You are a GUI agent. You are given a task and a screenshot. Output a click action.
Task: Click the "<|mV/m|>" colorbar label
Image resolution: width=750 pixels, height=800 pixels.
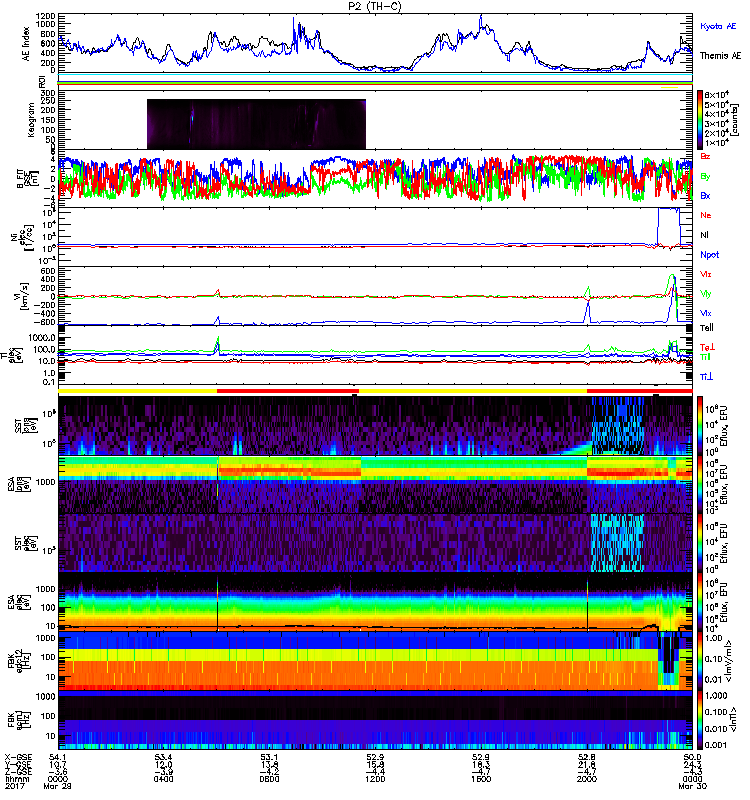click(731, 661)
